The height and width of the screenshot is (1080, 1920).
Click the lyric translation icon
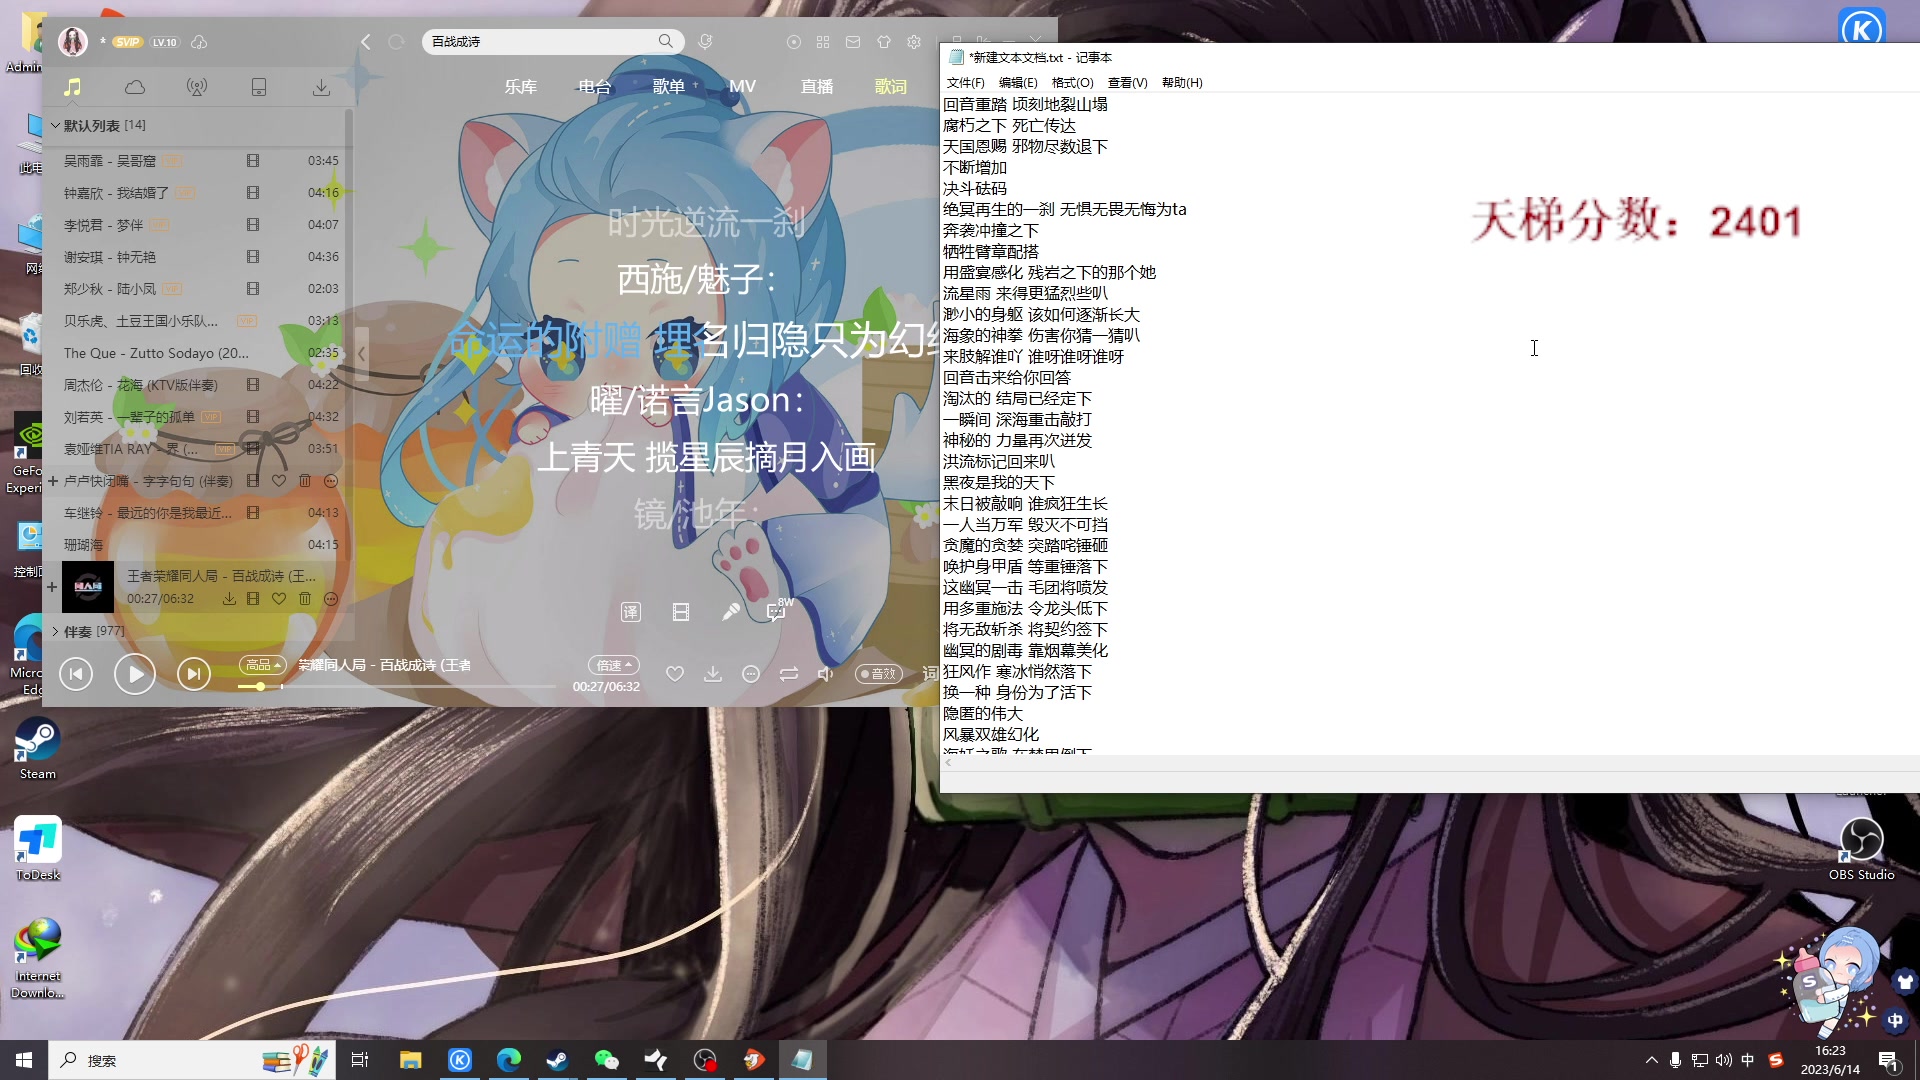(631, 612)
